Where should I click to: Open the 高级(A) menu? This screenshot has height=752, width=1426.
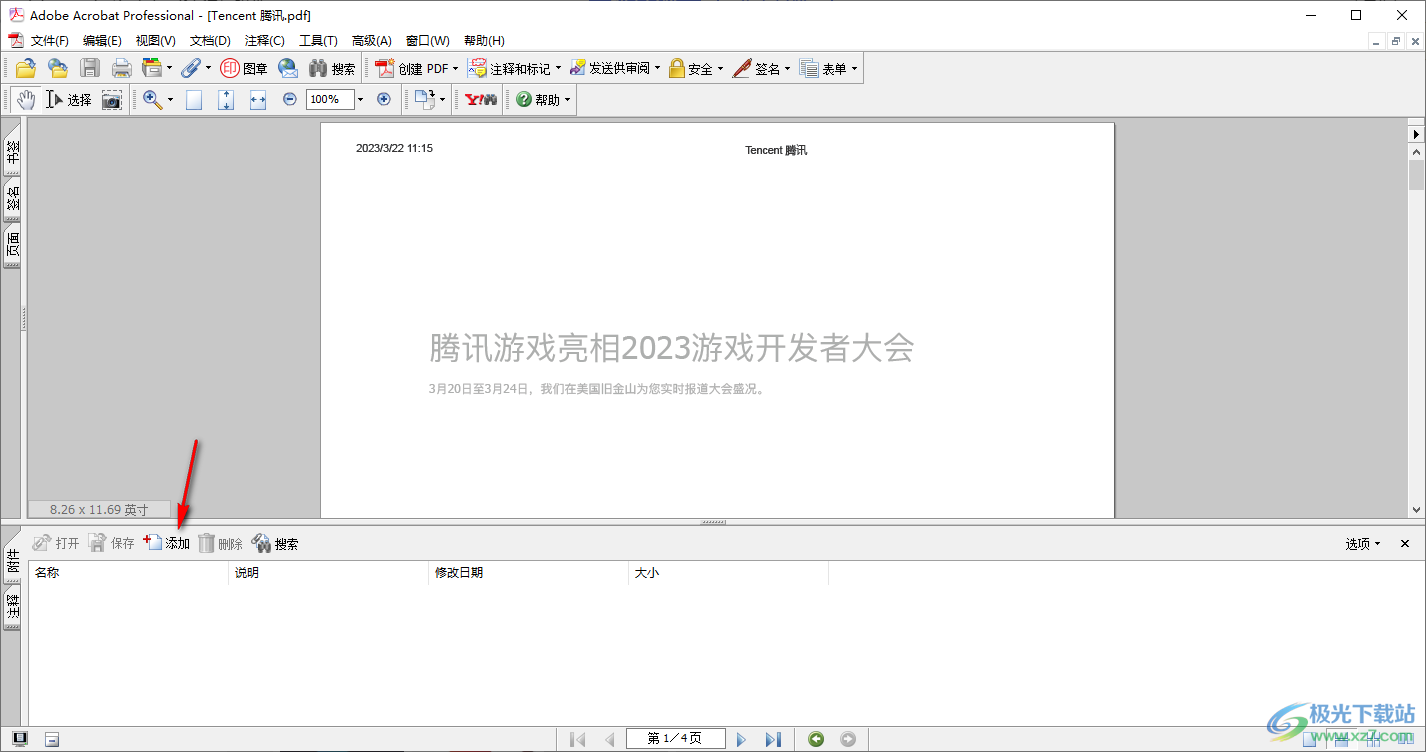pos(371,41)
